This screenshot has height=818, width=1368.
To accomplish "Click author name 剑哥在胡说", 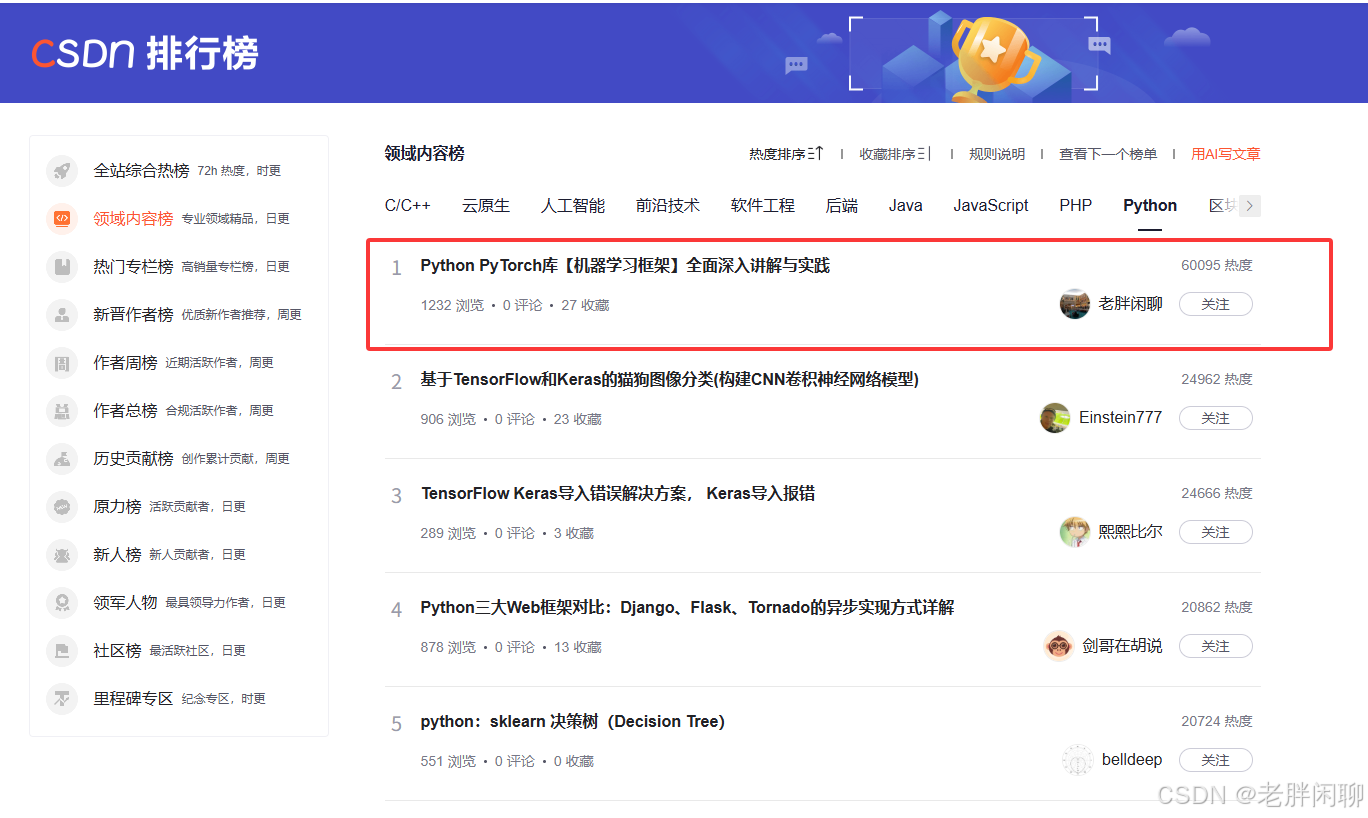I will [1122, 646].
